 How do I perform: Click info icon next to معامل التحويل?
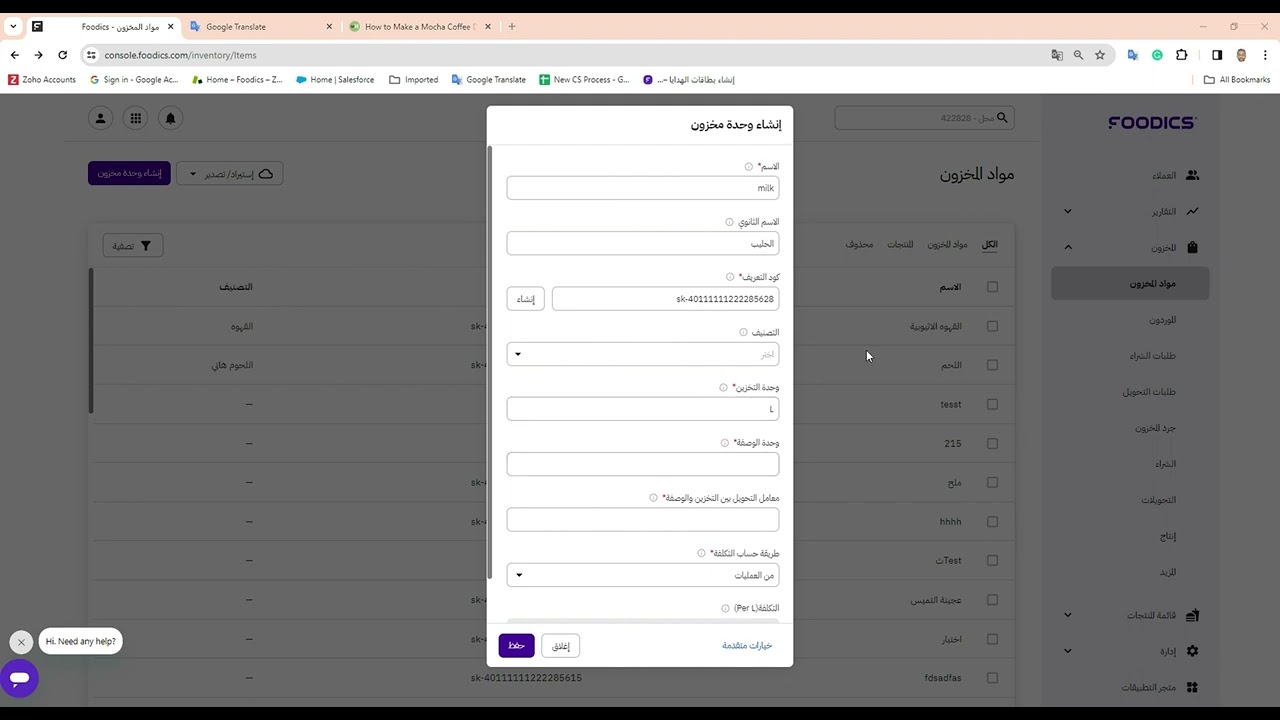click(654, 498)
